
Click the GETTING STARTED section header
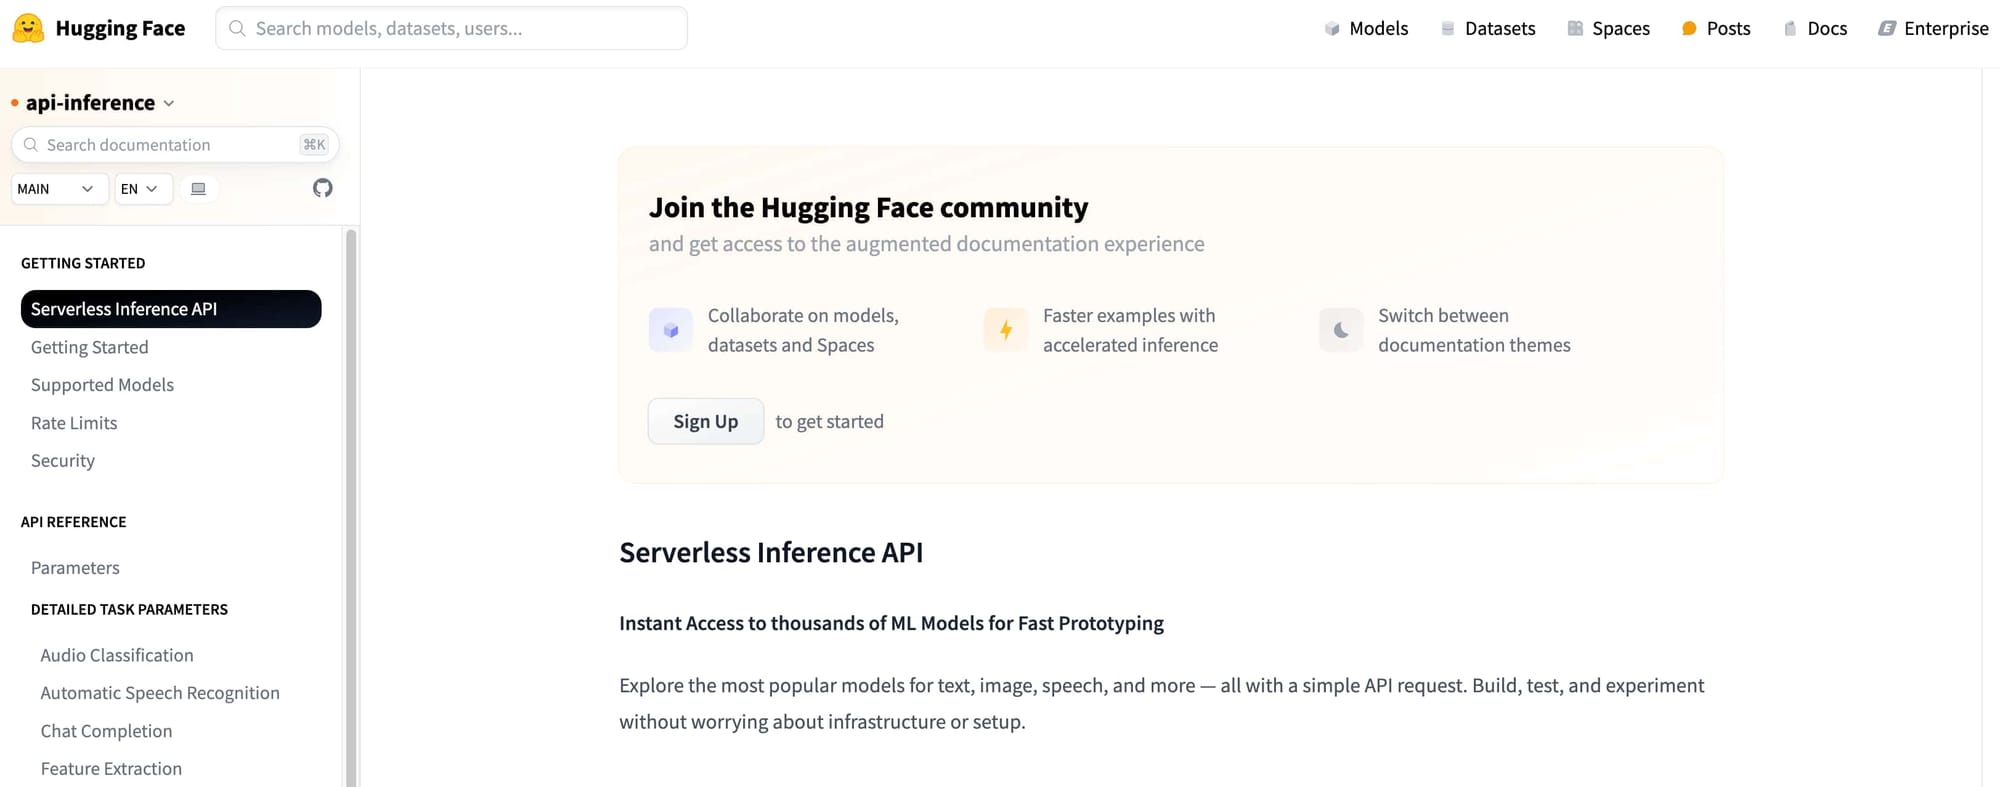point(83,263)
